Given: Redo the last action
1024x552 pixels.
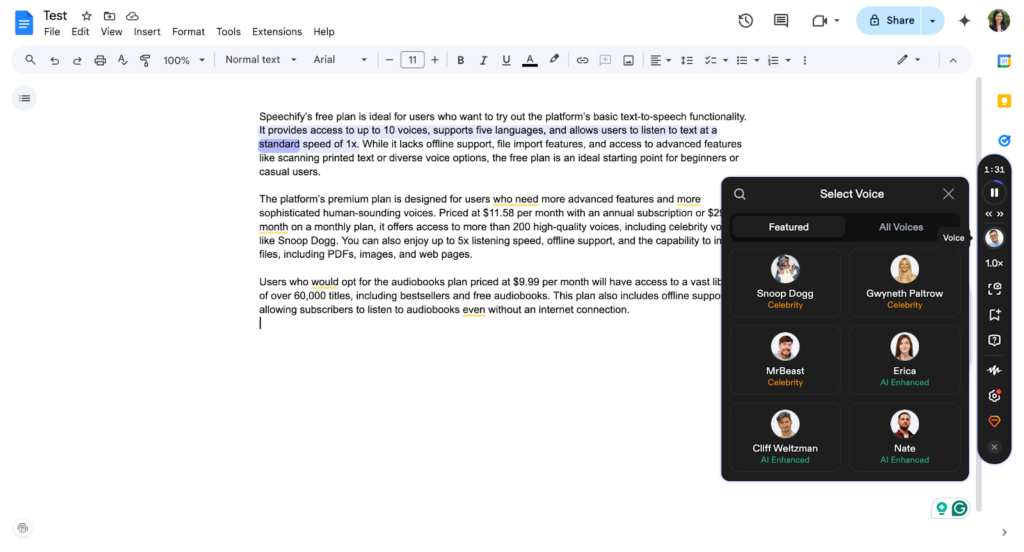Looking at the screenshot, I should coord(77,60).
